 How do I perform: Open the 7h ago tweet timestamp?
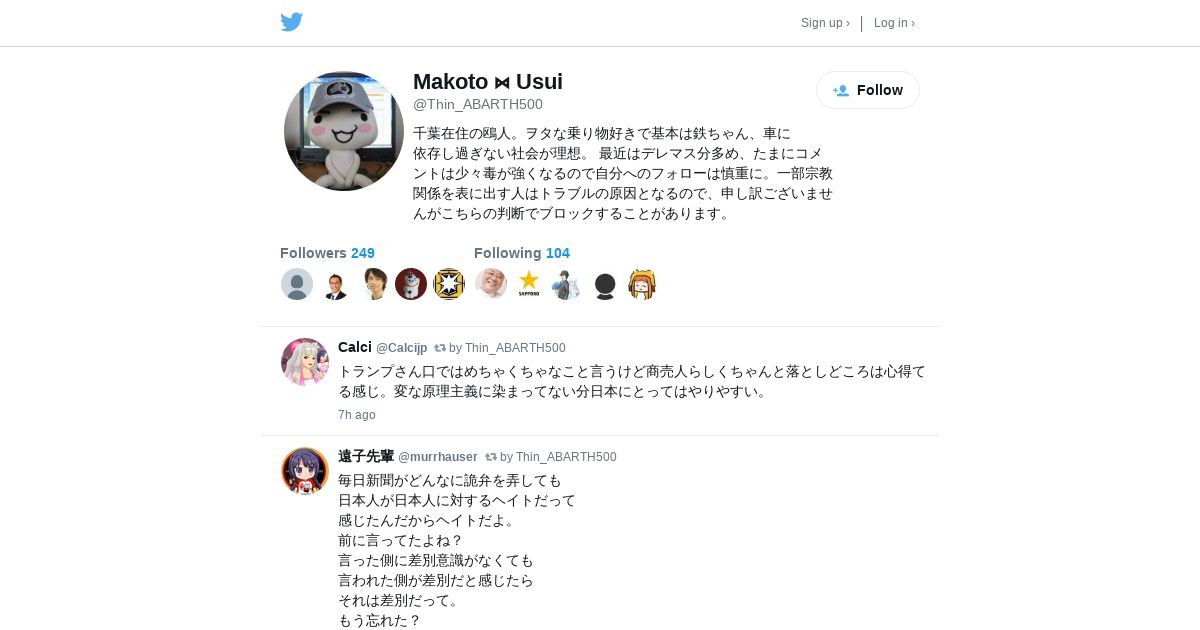[357, 415]
